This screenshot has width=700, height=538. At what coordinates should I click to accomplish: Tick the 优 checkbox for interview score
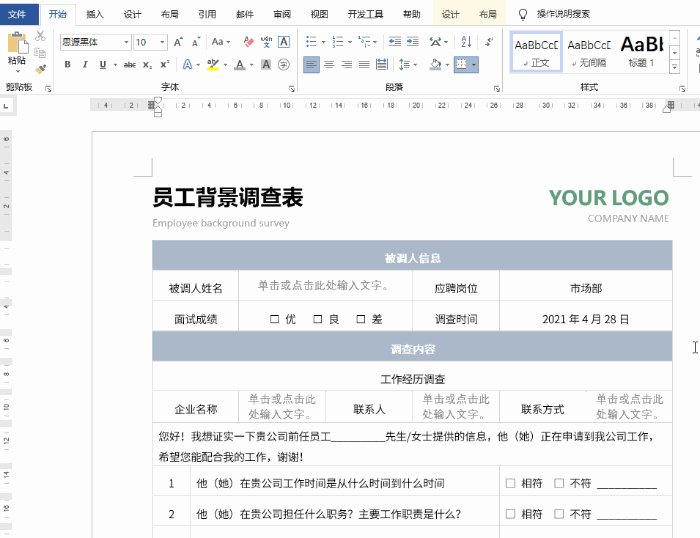click(x=275, y=320)
